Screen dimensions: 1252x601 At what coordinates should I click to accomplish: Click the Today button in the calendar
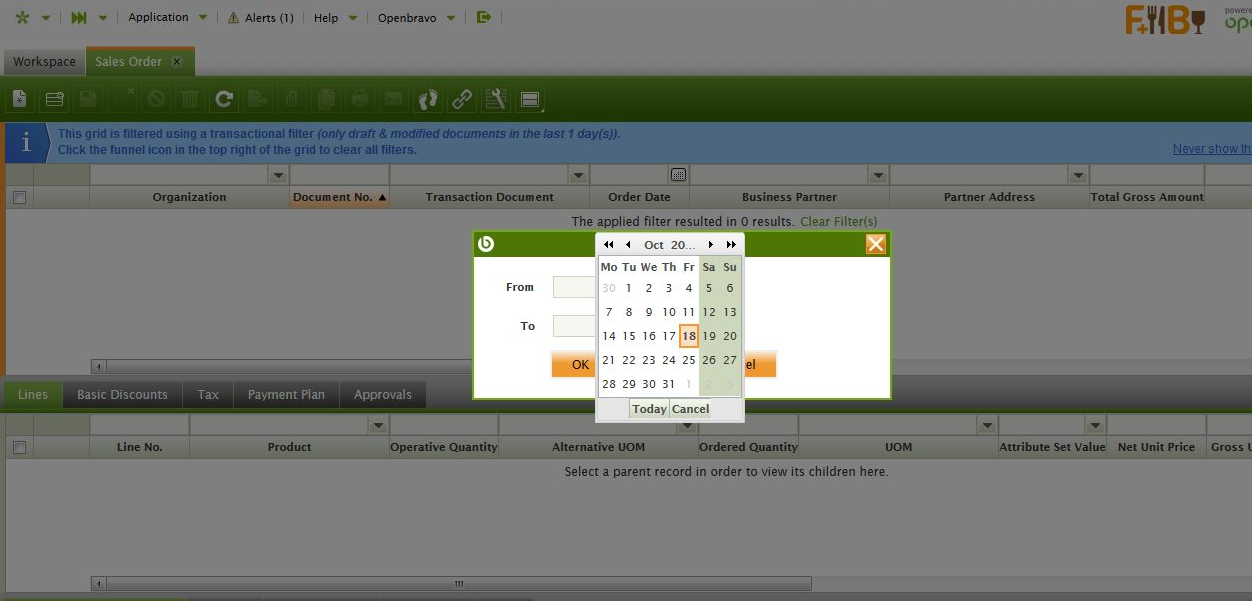click(x=649, y=409)
